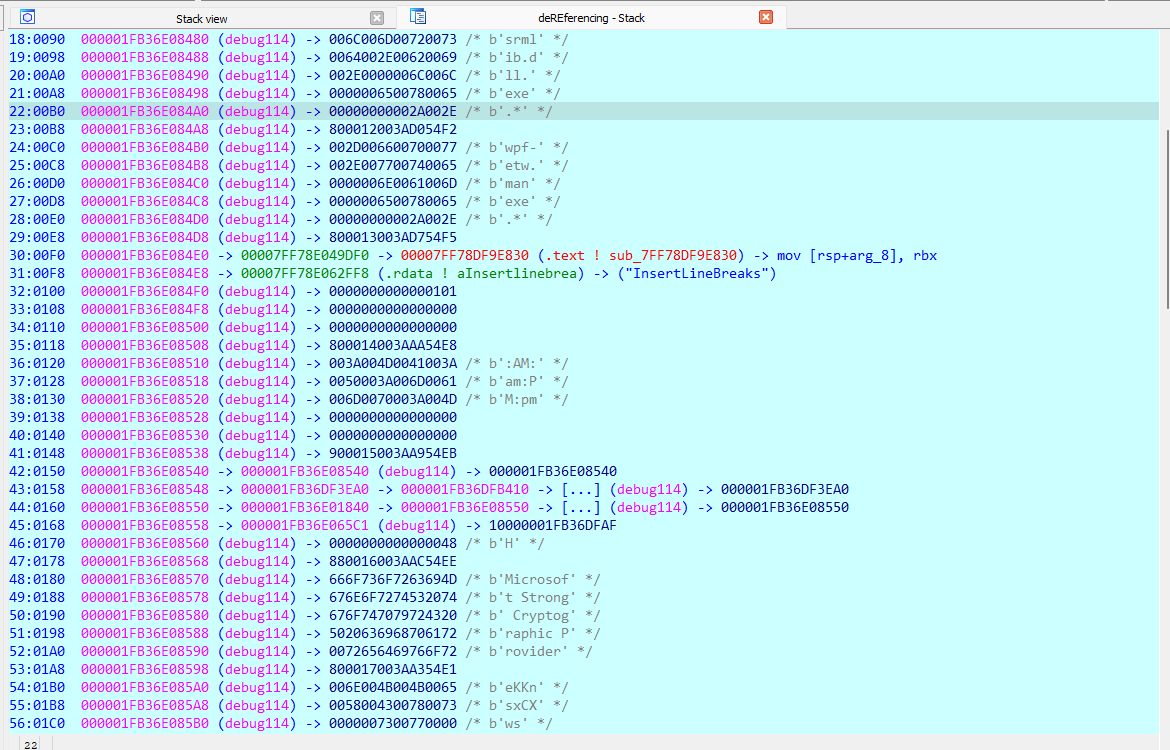Image resolution: width=1170 pixels, height=750 pixels.
Task: Click address 000001FB36E08500 on row 34
Action: [x=145, y=327]
